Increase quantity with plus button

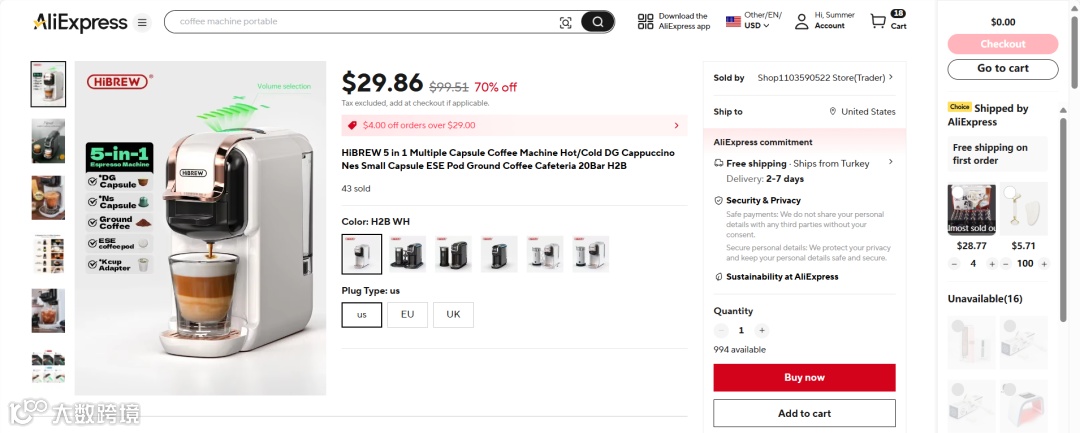pos(762,330)
